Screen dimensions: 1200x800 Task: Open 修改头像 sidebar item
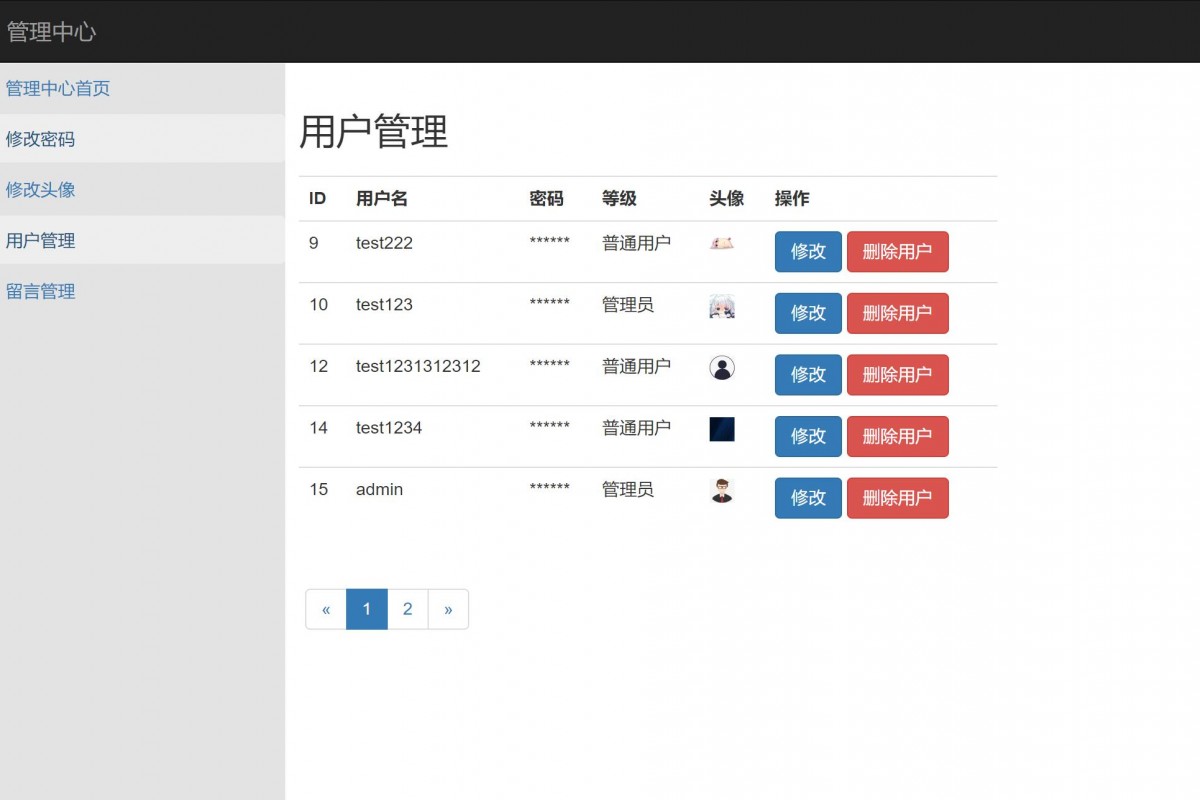40,189
